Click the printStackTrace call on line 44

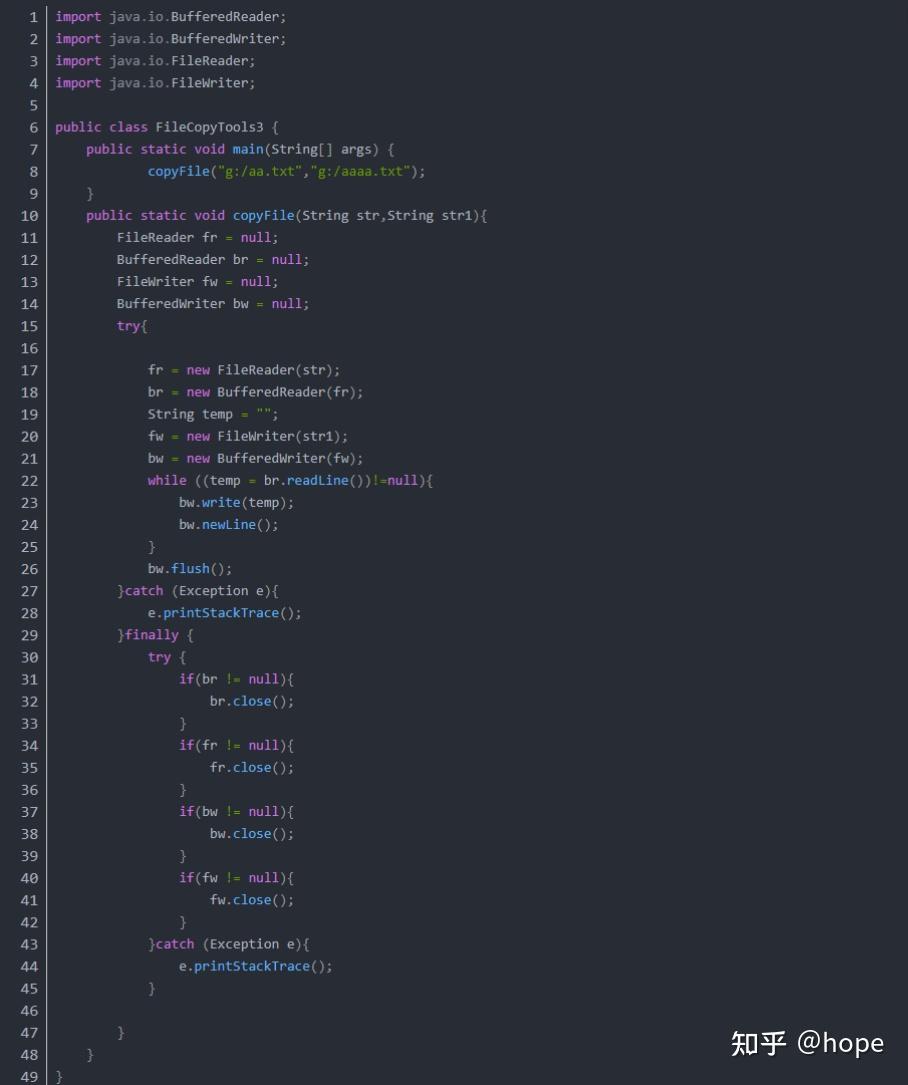pyautogui.click(x=252, y=967)
